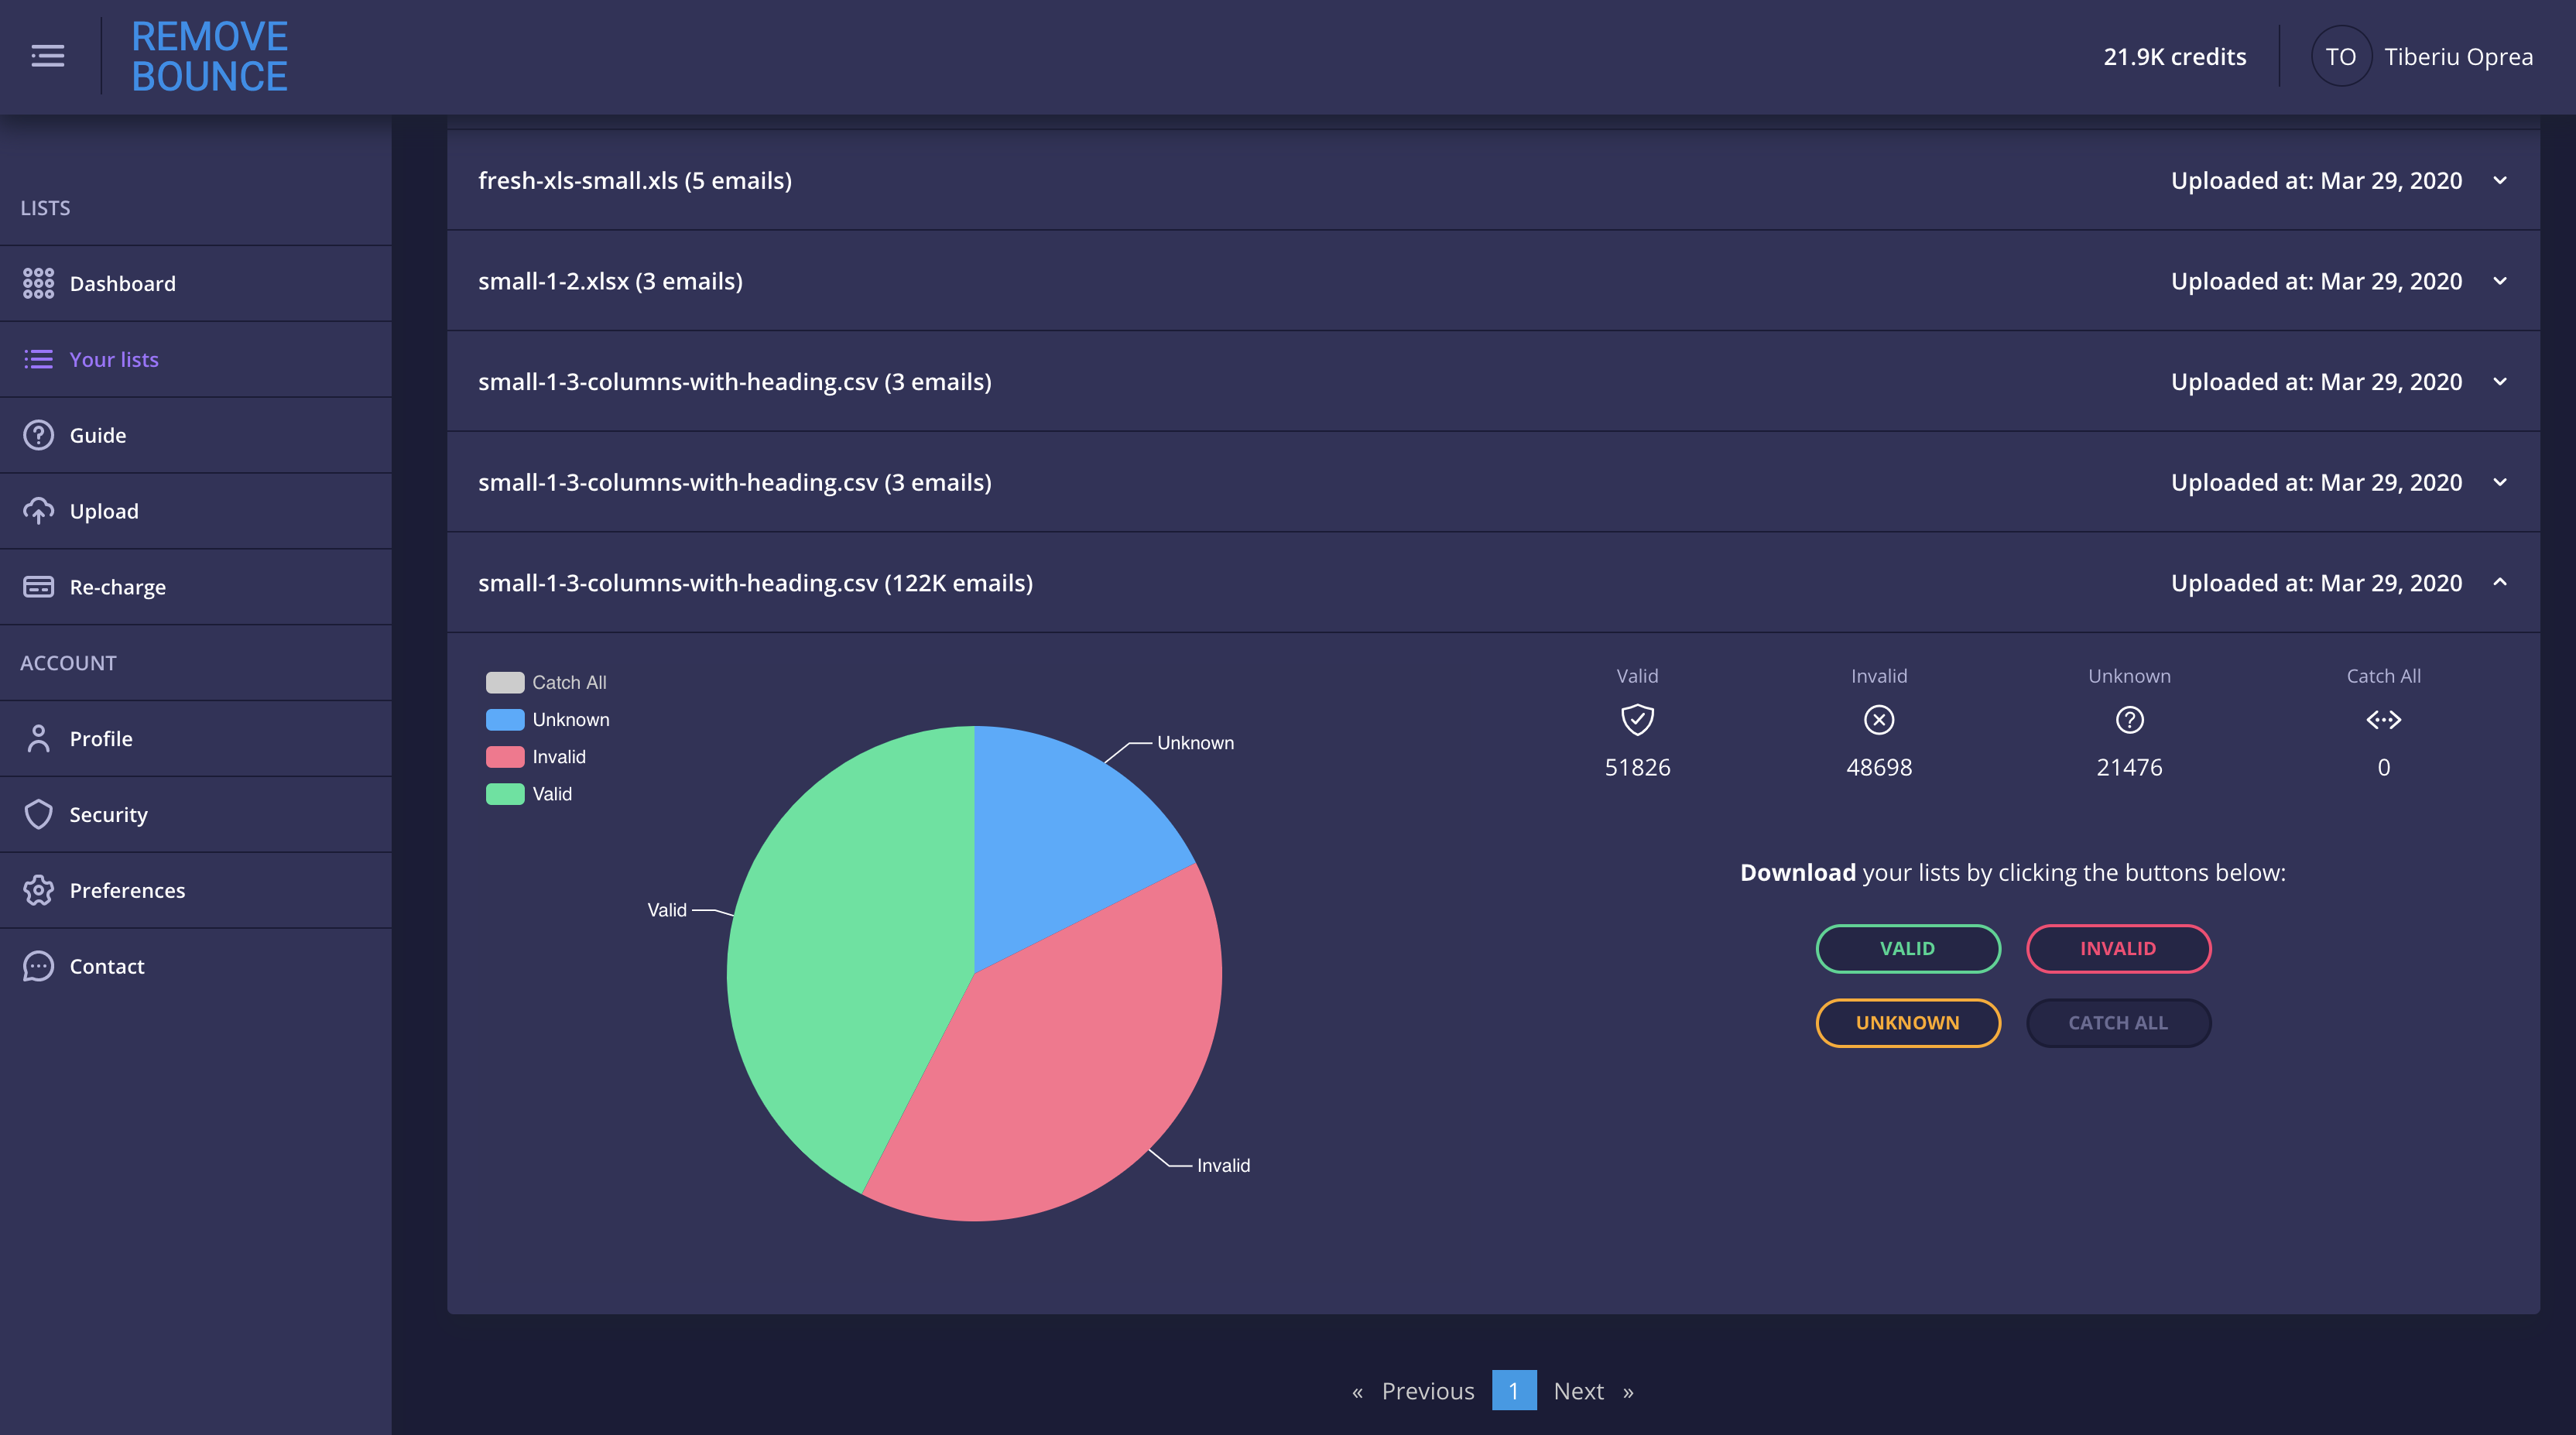2576x1435 pixels.
Task: Click the Preferences gear icon
Action: coord(38,890)
